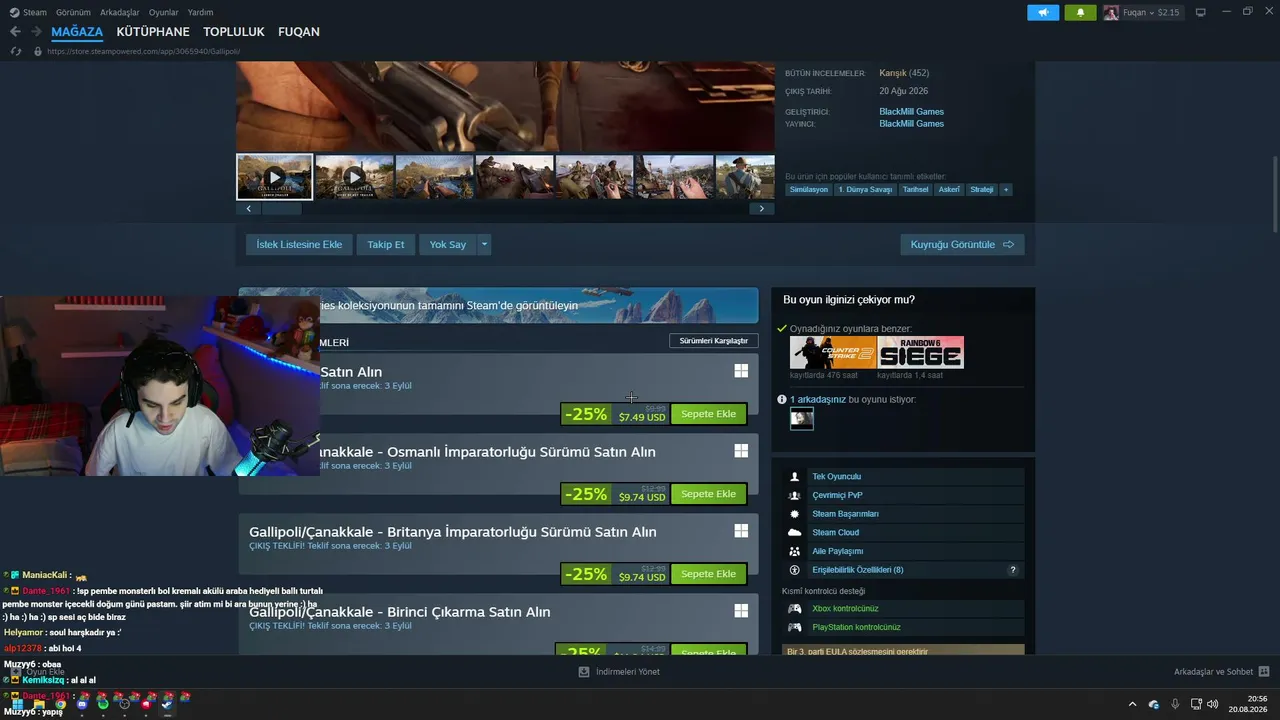Add the $7.49 edition to cart
Viewport: 1280px width, 720px height.
[708, 414]
